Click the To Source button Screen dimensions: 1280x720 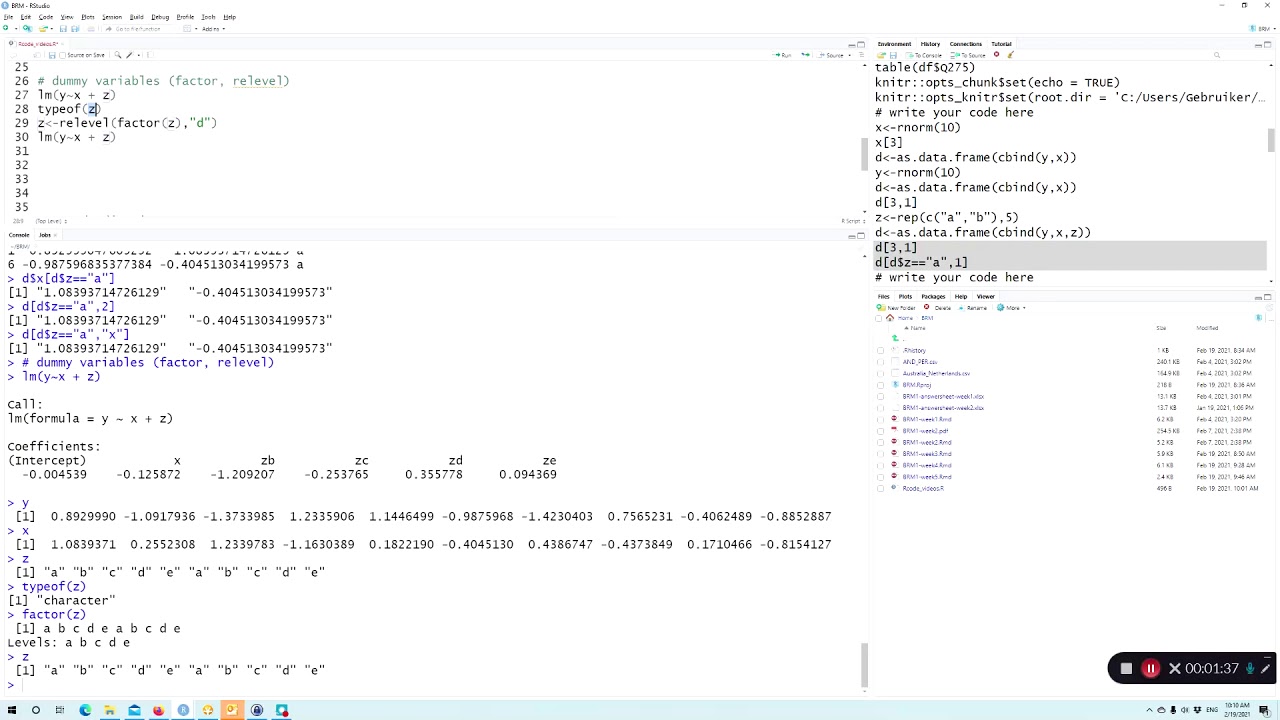click(968, 55)
